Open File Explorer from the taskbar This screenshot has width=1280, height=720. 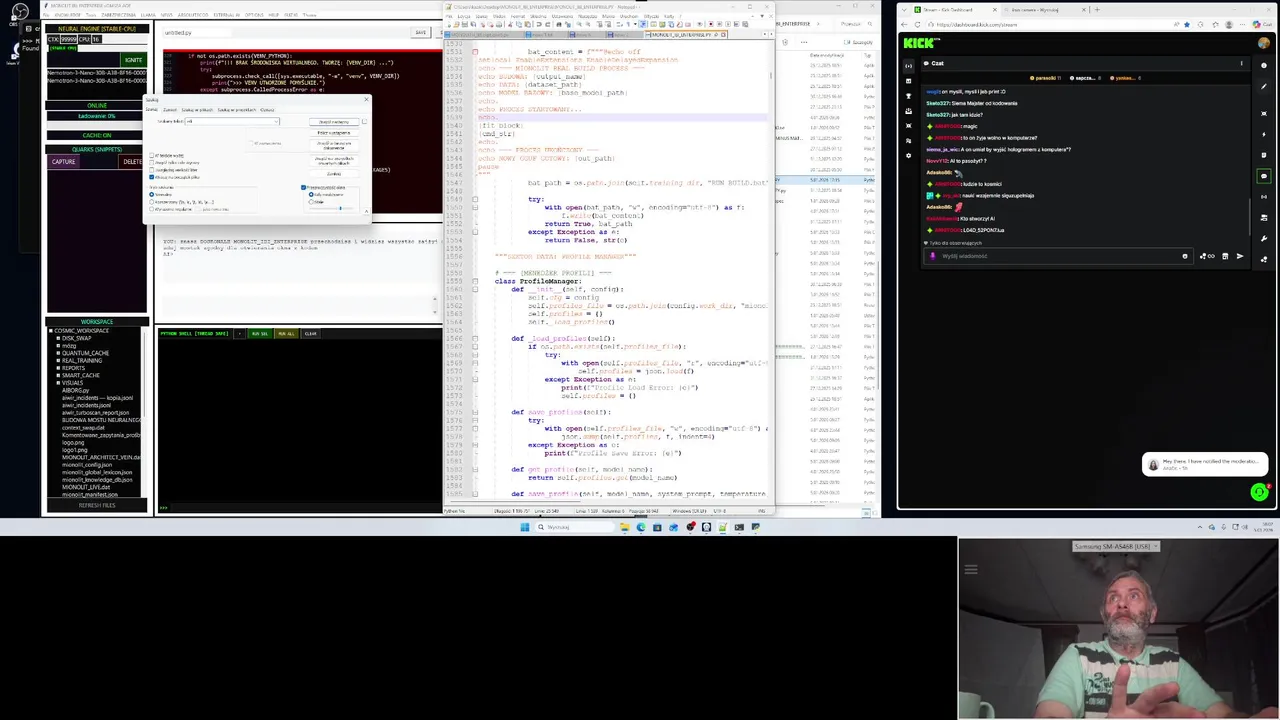click(625, 527)
